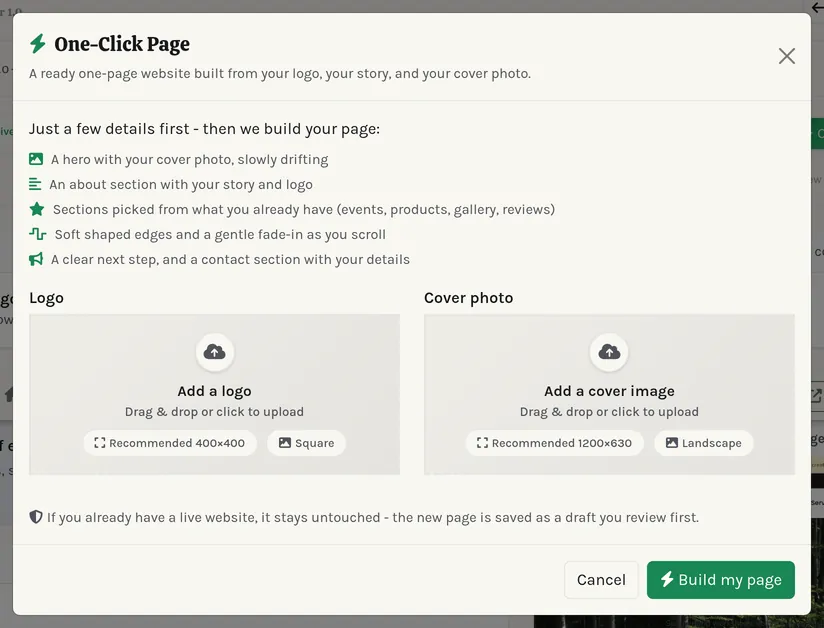This screenshot has height=628, width=824.
Task: Click the expand icon in Recommended 1200×630 chip
Action: (x=482, y=442)
